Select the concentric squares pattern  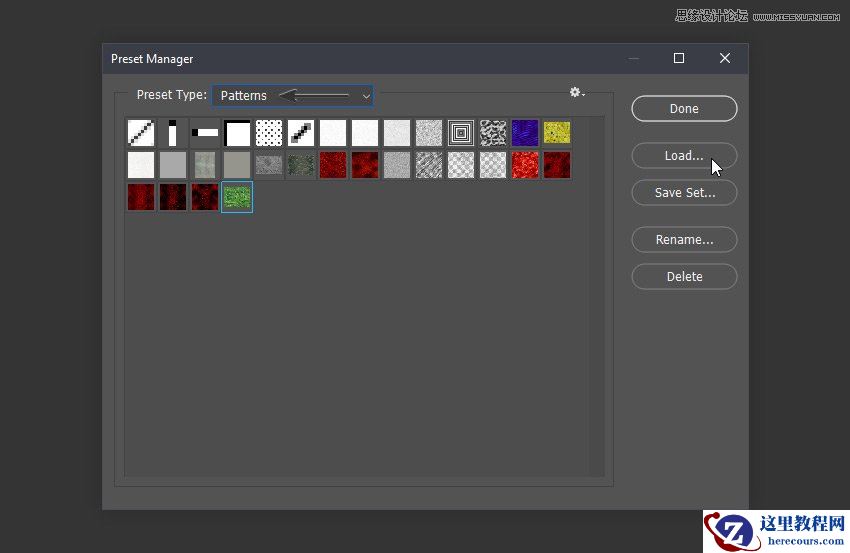click(x=461, y=133)
